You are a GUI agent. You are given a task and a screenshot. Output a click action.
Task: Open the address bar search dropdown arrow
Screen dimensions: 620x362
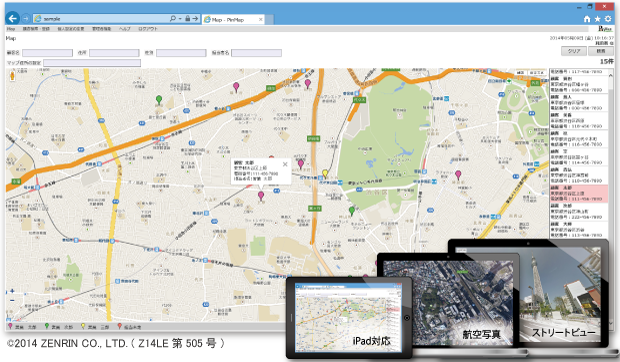(x=180, y=19)
